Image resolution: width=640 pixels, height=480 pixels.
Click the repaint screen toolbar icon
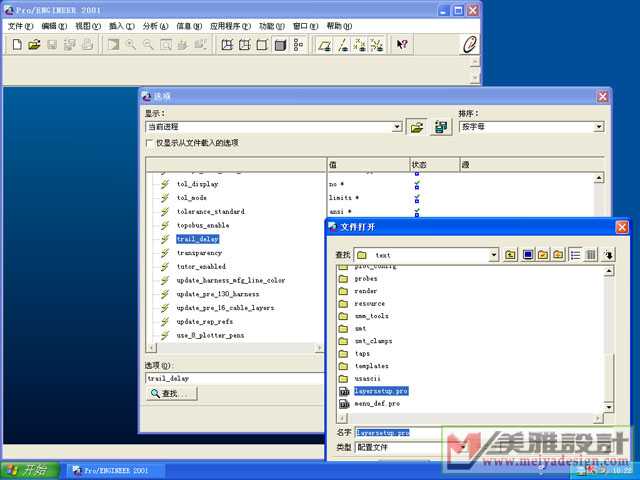[x=113, y=44]
